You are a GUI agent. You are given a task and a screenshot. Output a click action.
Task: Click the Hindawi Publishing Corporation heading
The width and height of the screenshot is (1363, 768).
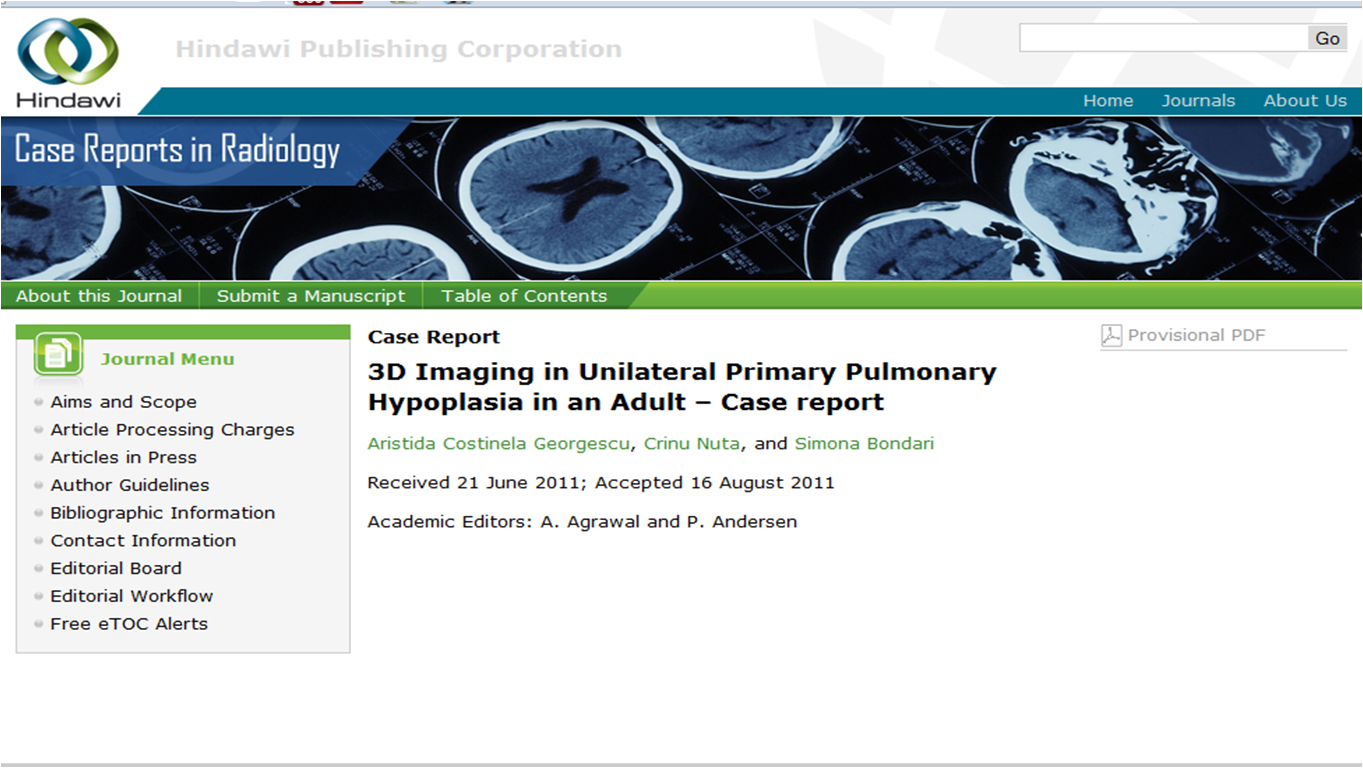[x=398, y=49]
